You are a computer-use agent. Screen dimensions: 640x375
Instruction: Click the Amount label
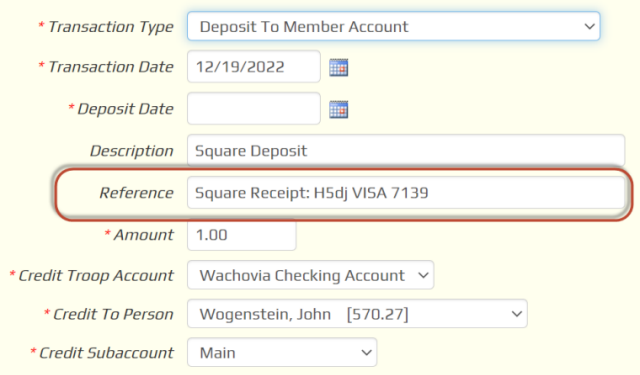point(144,235)
